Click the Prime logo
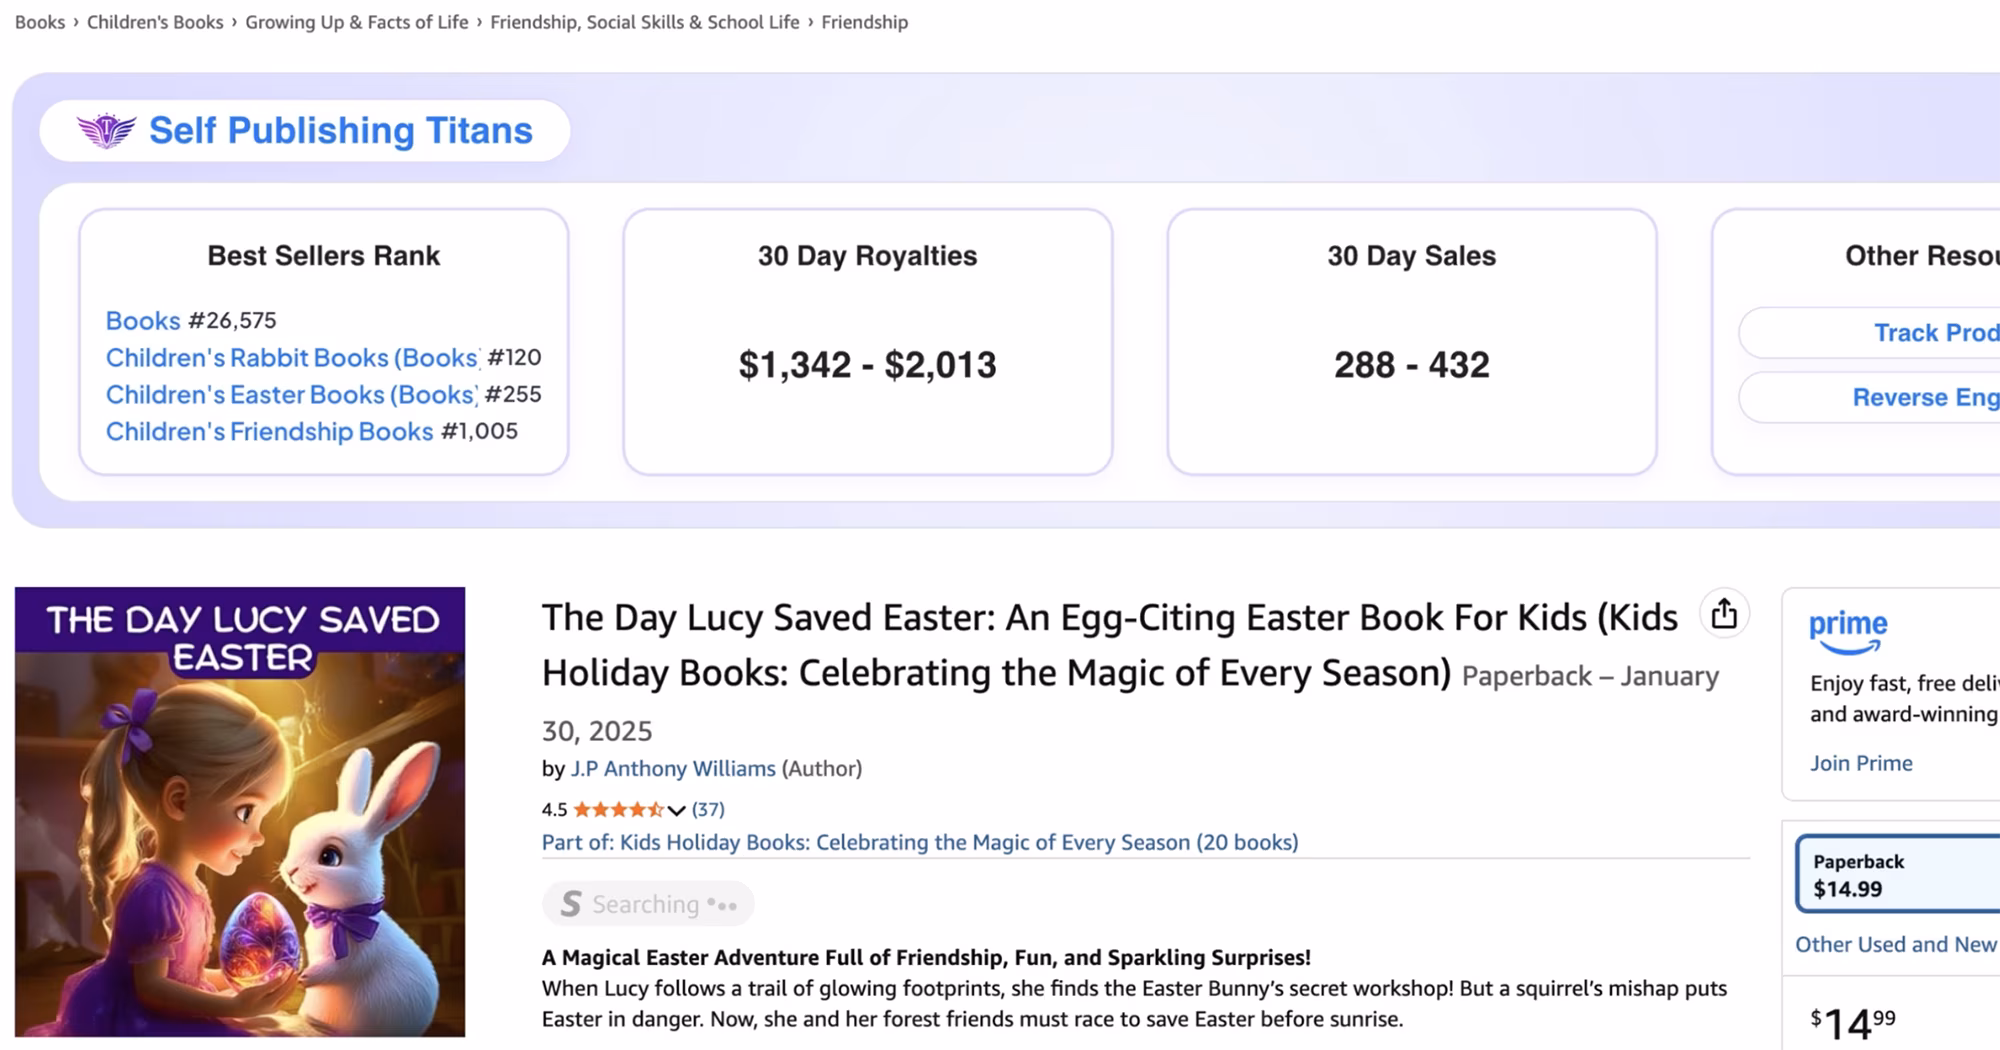 pyautogui.click(x=1848, y=632)
